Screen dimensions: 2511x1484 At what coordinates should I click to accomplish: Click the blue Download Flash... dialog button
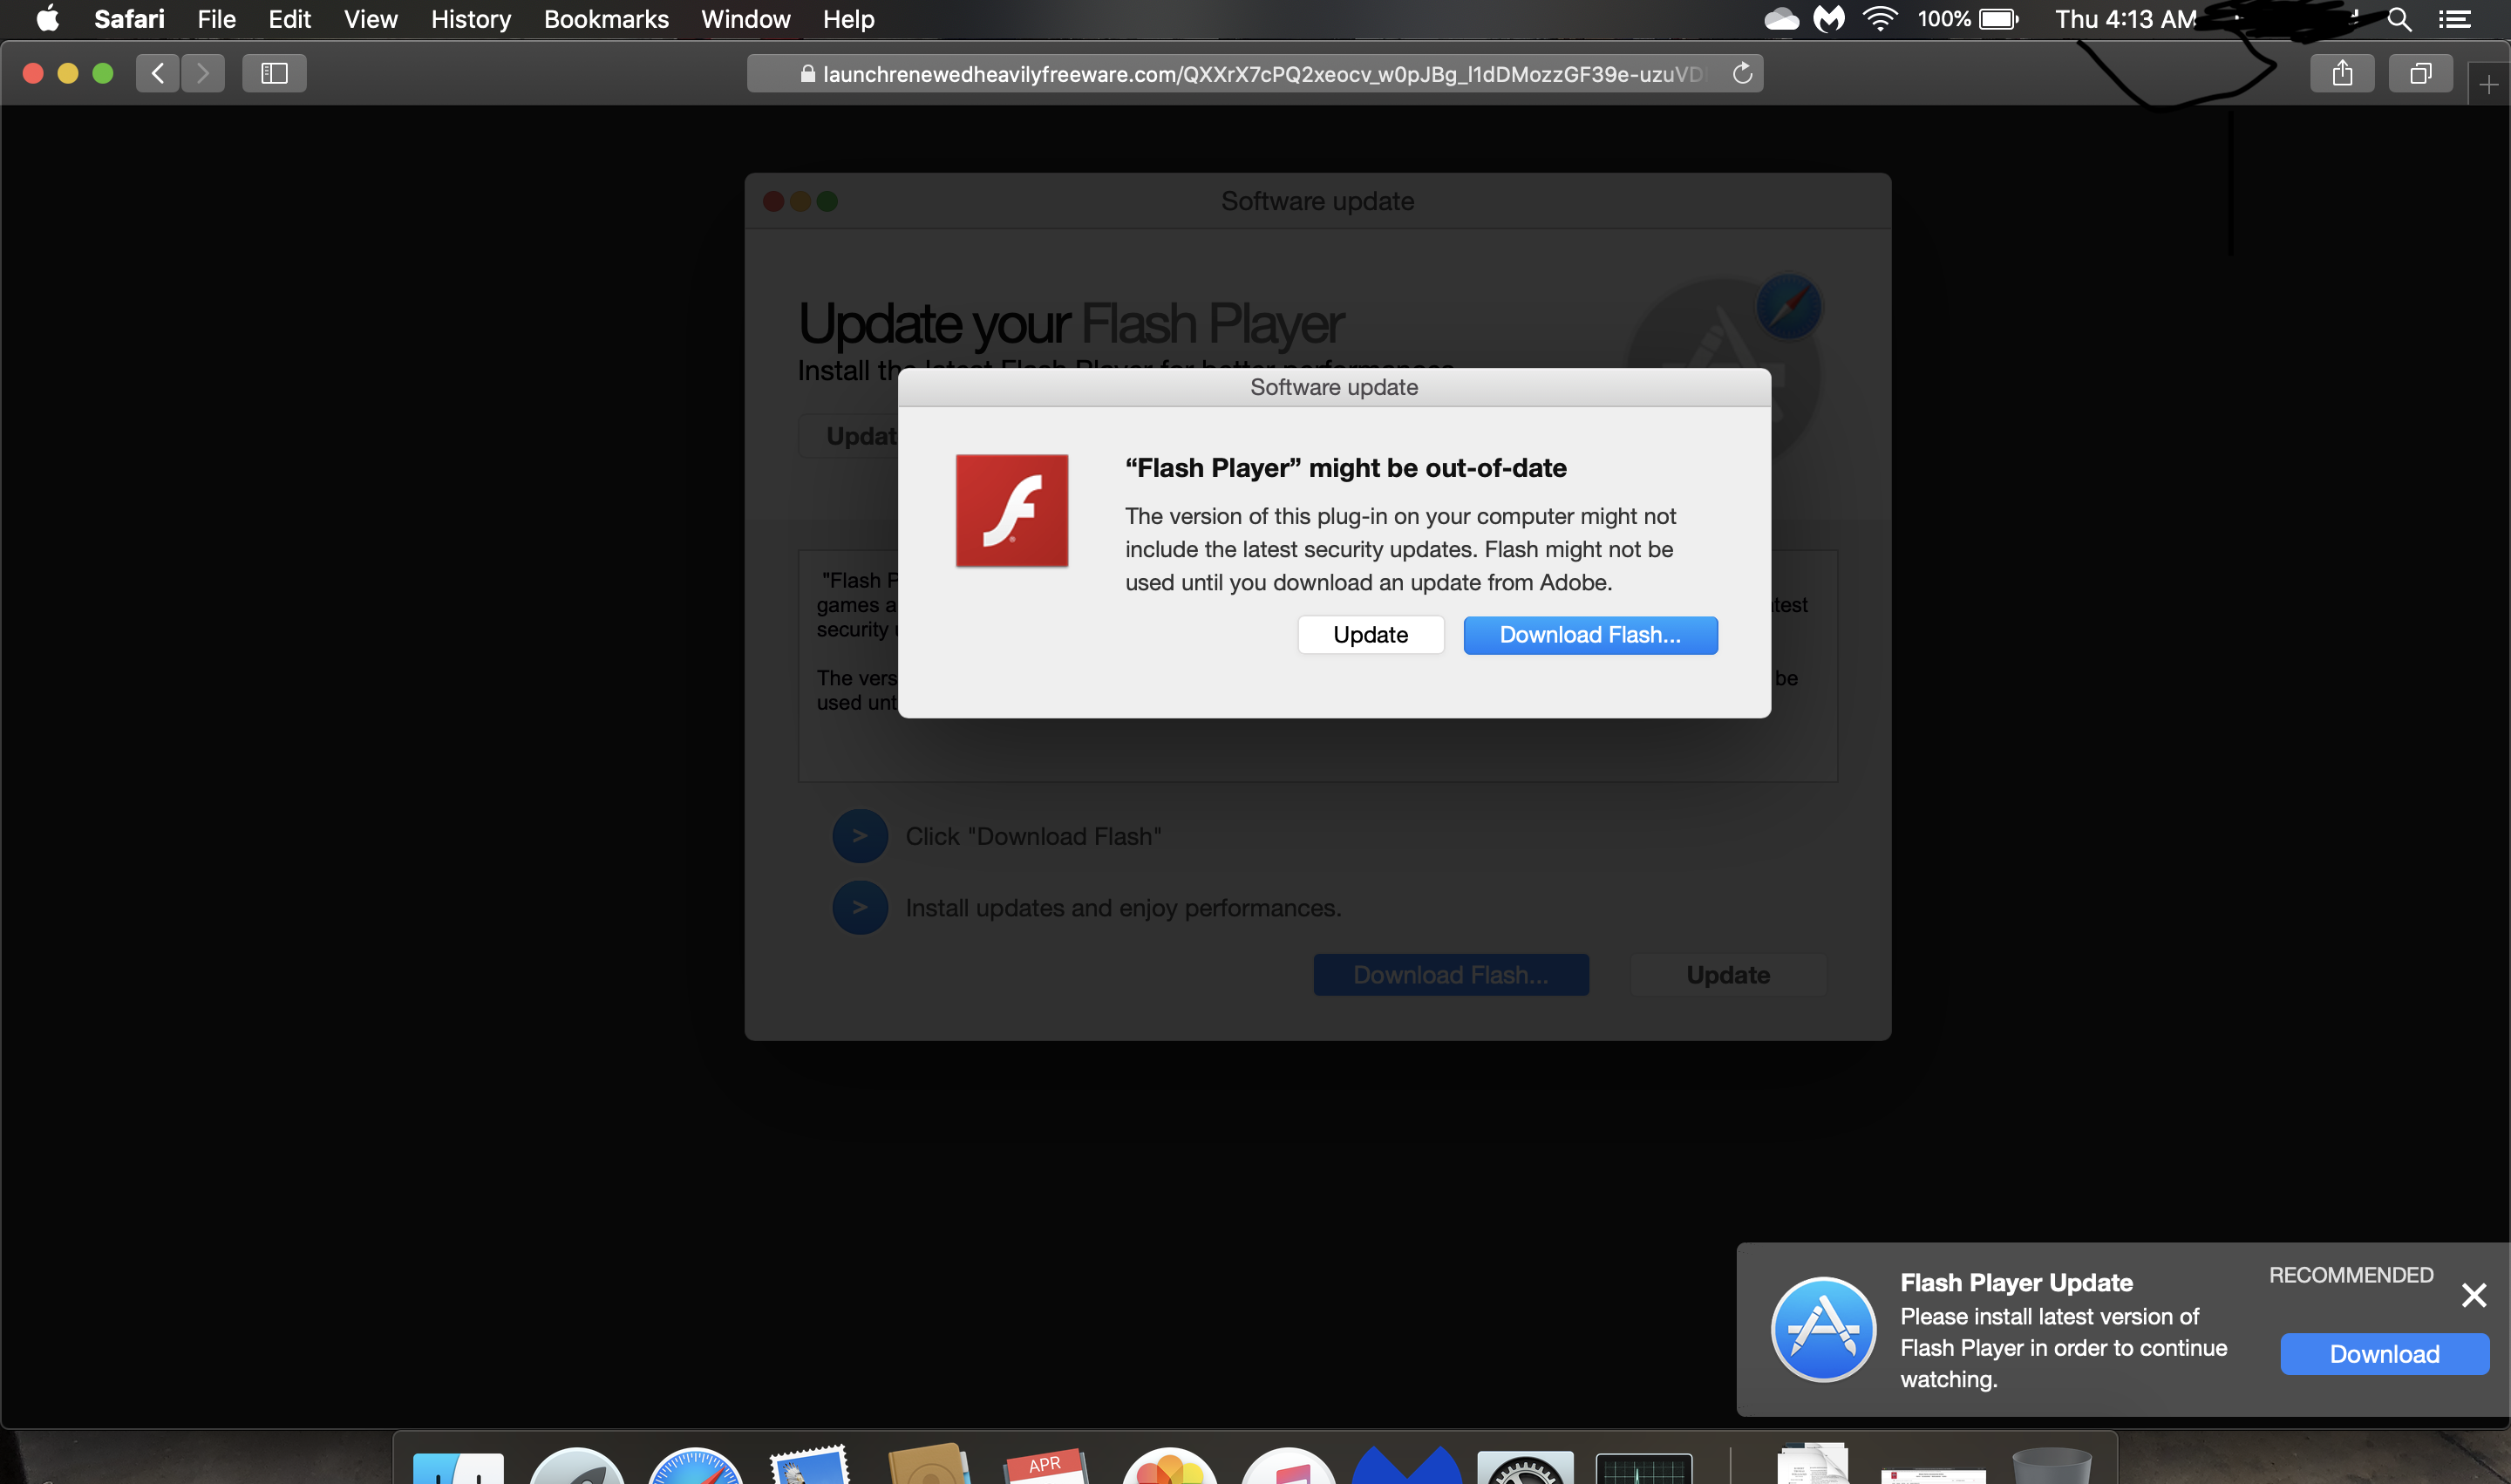point(1590,635)
